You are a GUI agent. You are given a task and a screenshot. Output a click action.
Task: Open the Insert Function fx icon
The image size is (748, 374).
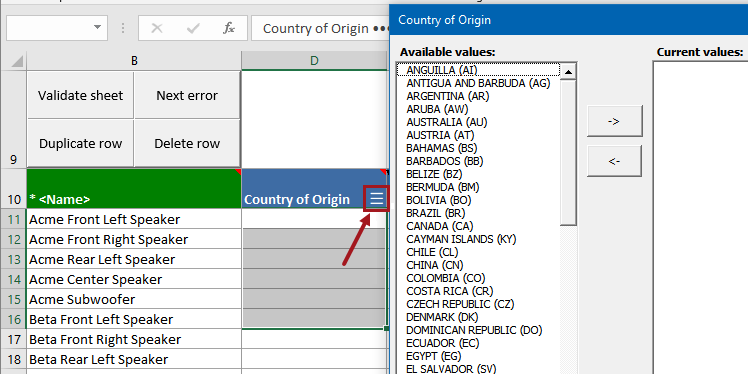[229, 29]
